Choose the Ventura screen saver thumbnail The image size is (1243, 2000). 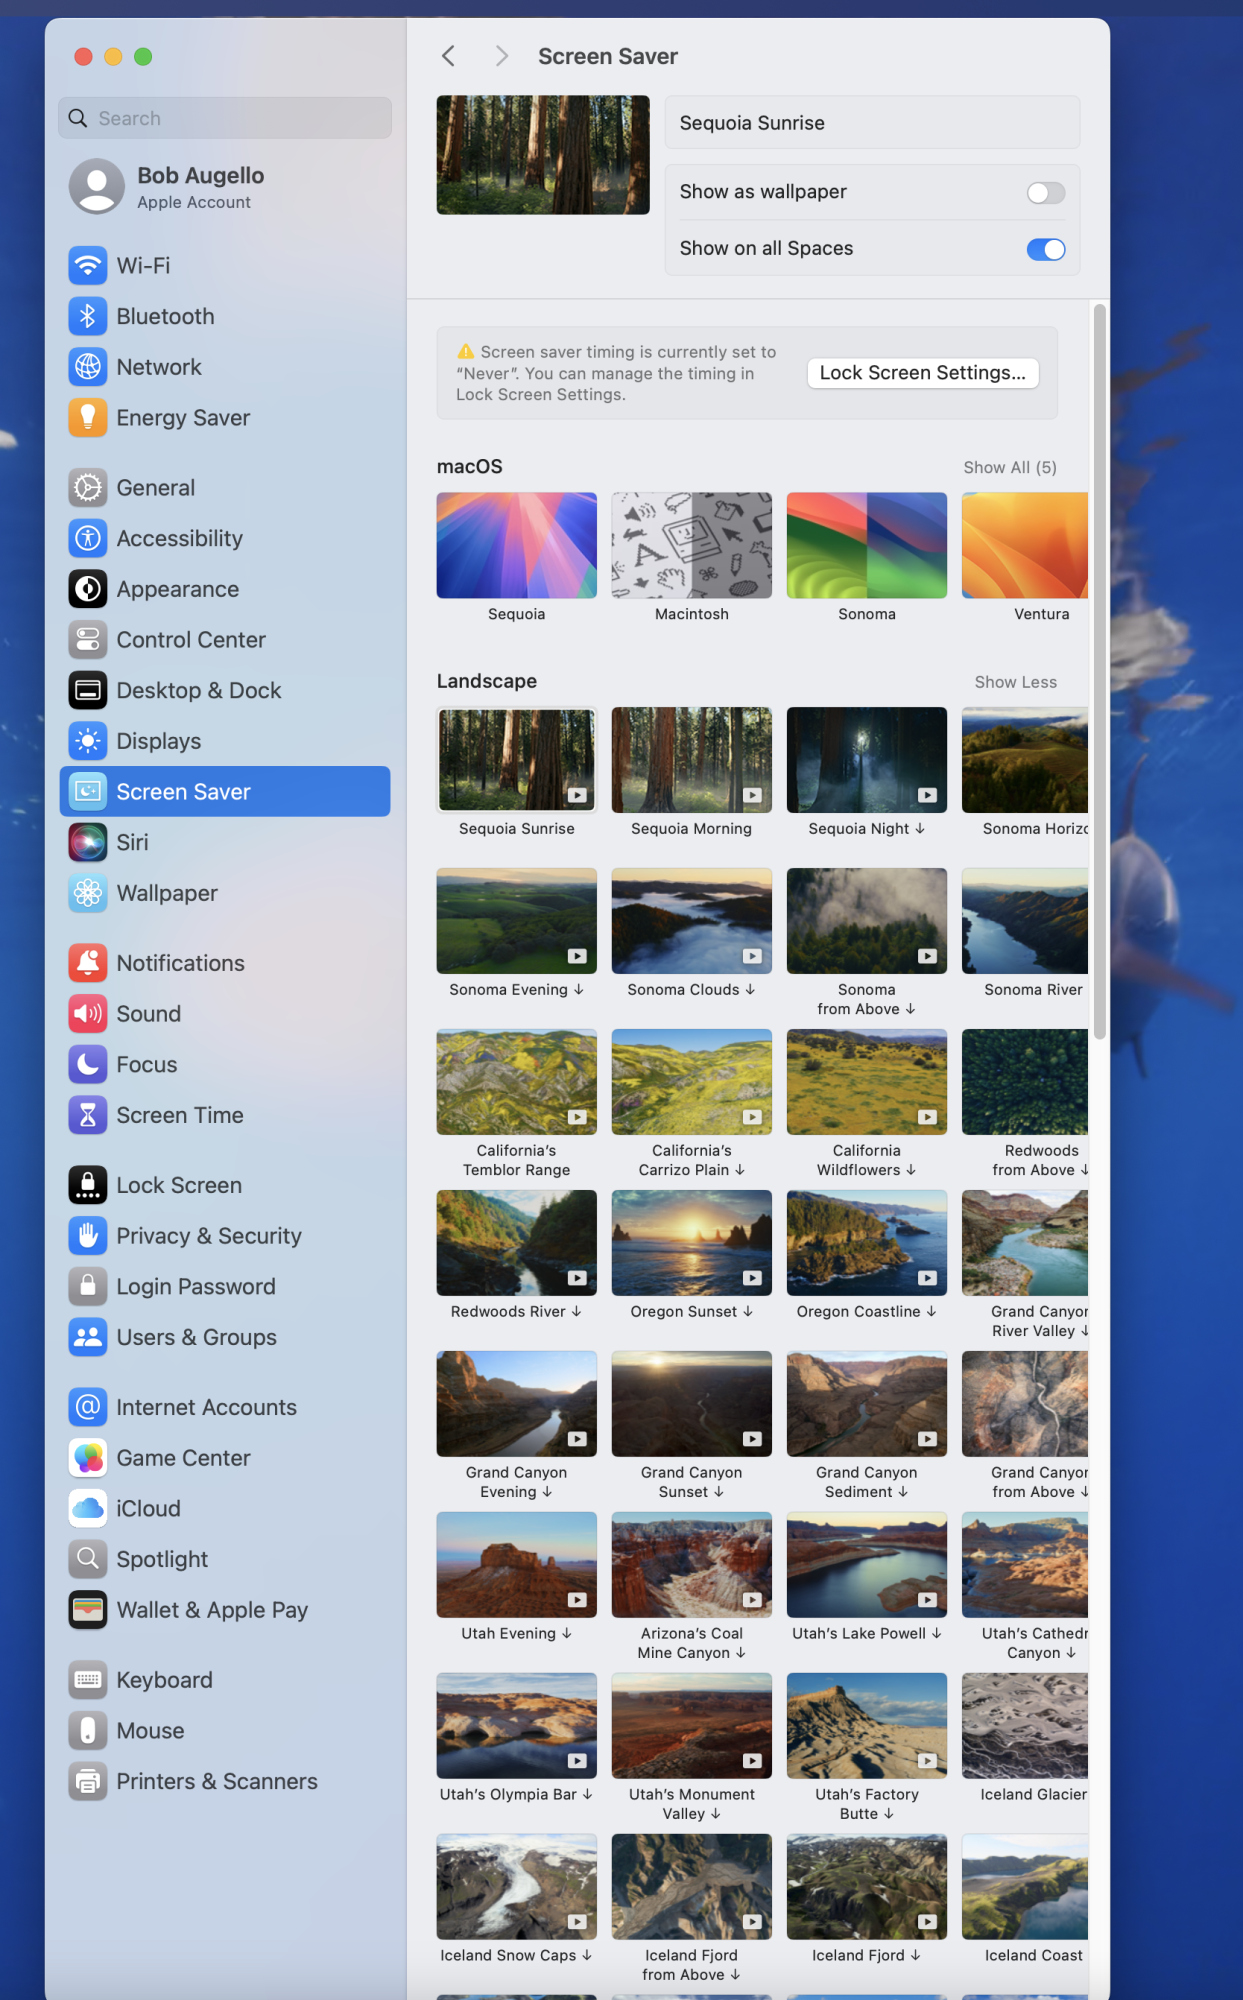1025,545
